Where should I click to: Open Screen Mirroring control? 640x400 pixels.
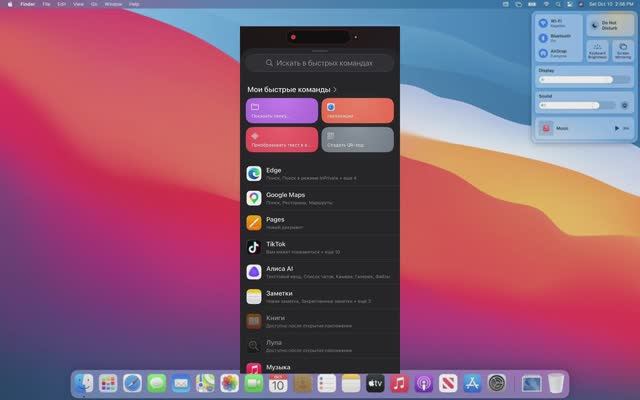pyautogui.click(x=622, y=51)
